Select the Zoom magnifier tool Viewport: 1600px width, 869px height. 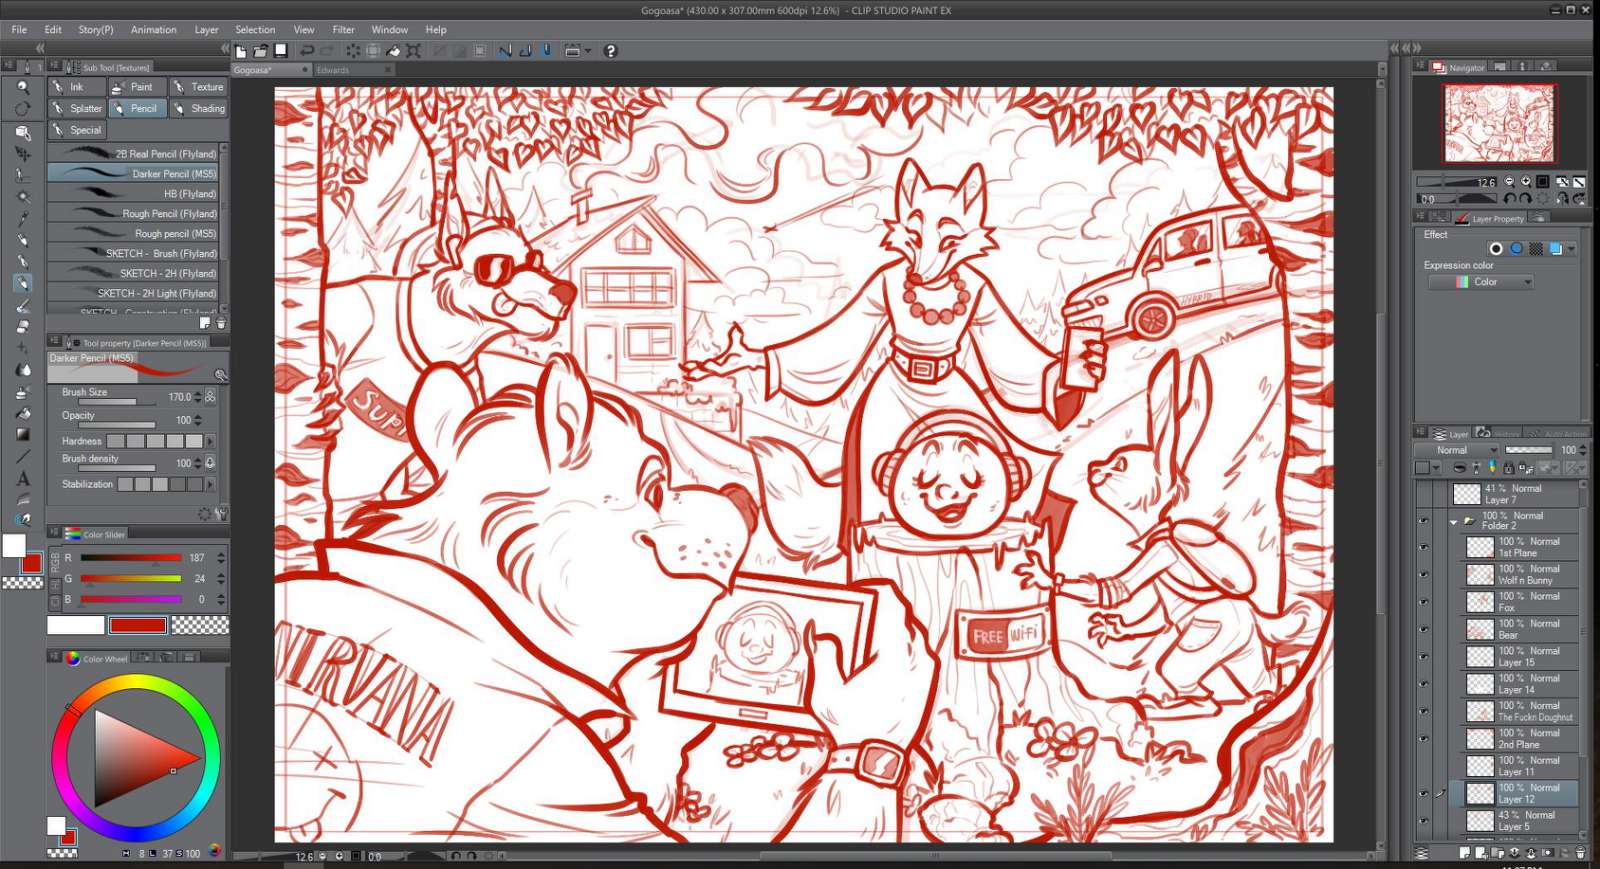click(22, 87)
